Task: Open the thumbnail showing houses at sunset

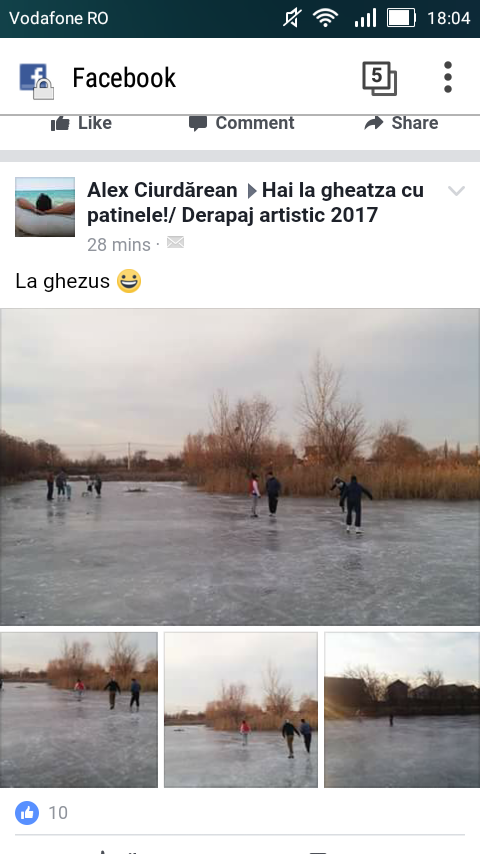Action: [402, 710]
